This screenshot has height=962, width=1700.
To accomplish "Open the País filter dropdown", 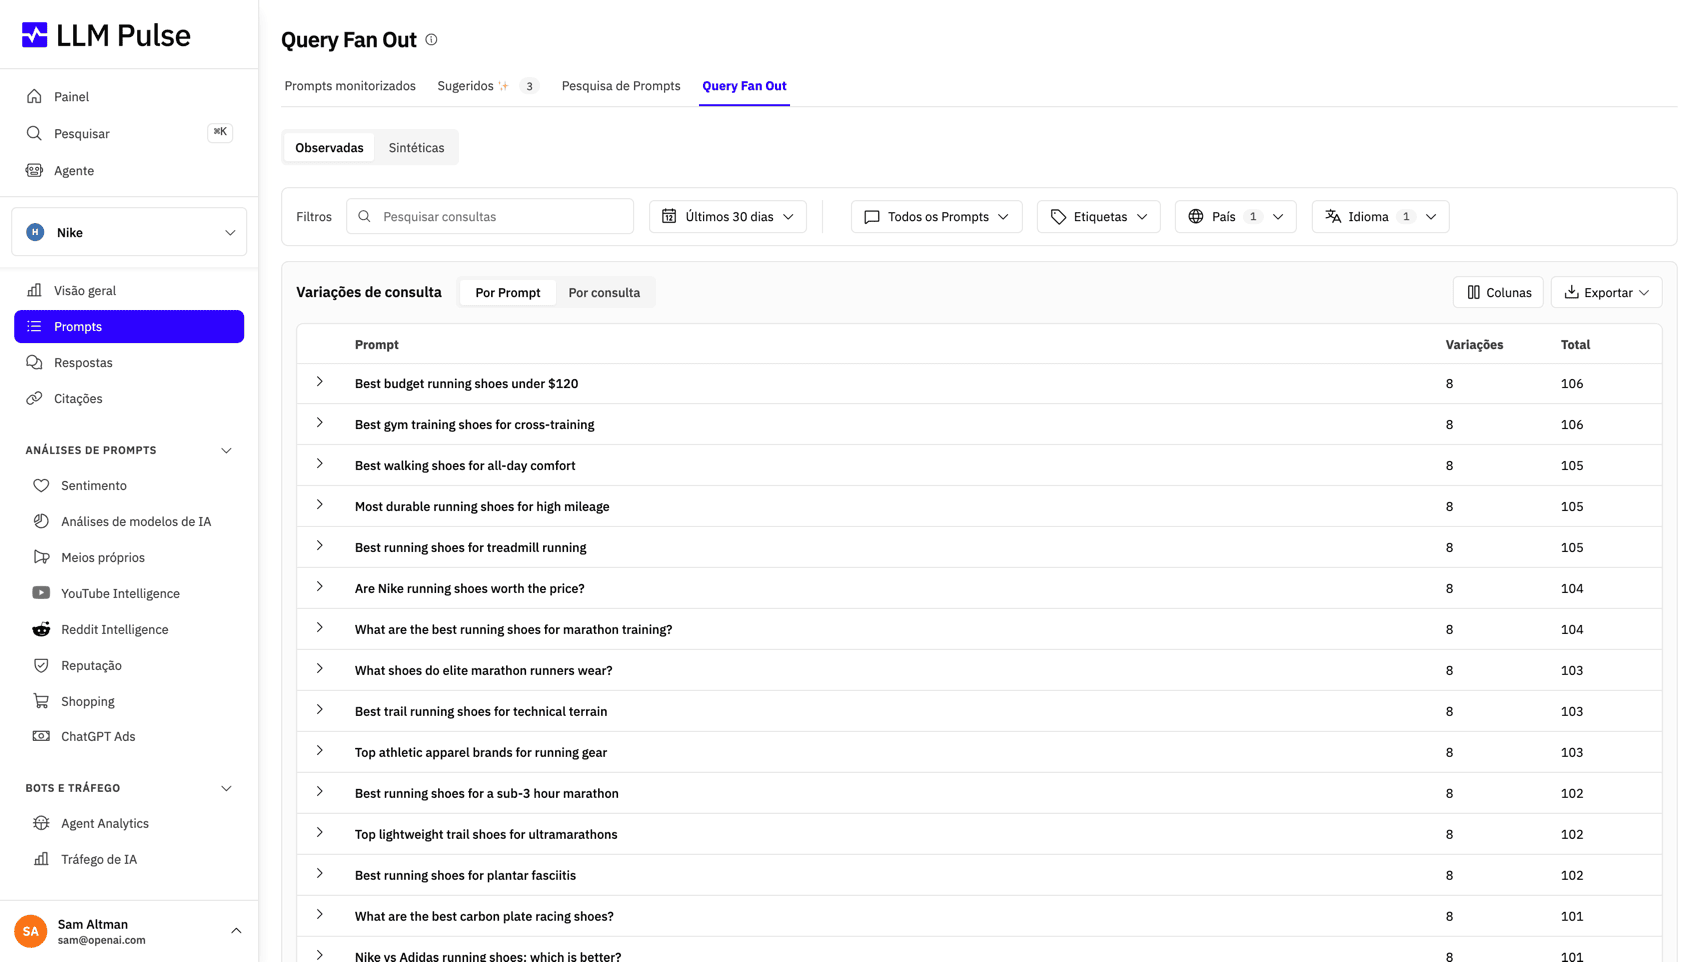I will tap(1235, 217).
